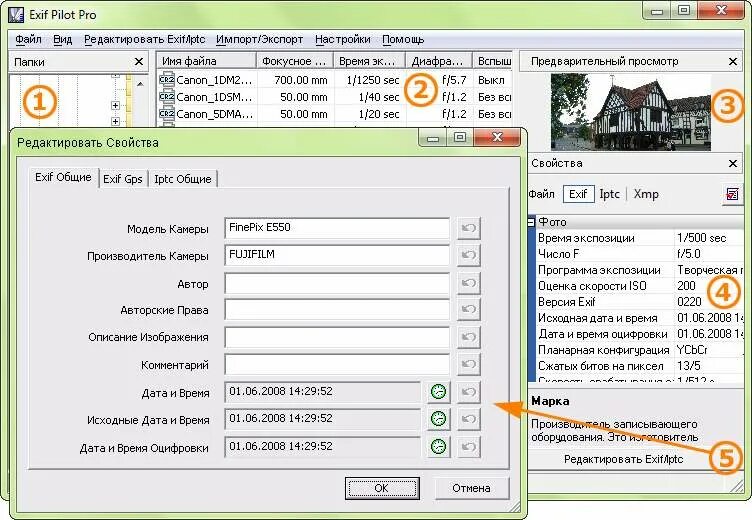This screenshot has height=520, width=752.
Task: Select the Число F property row
Action: [x=640, y=254]
